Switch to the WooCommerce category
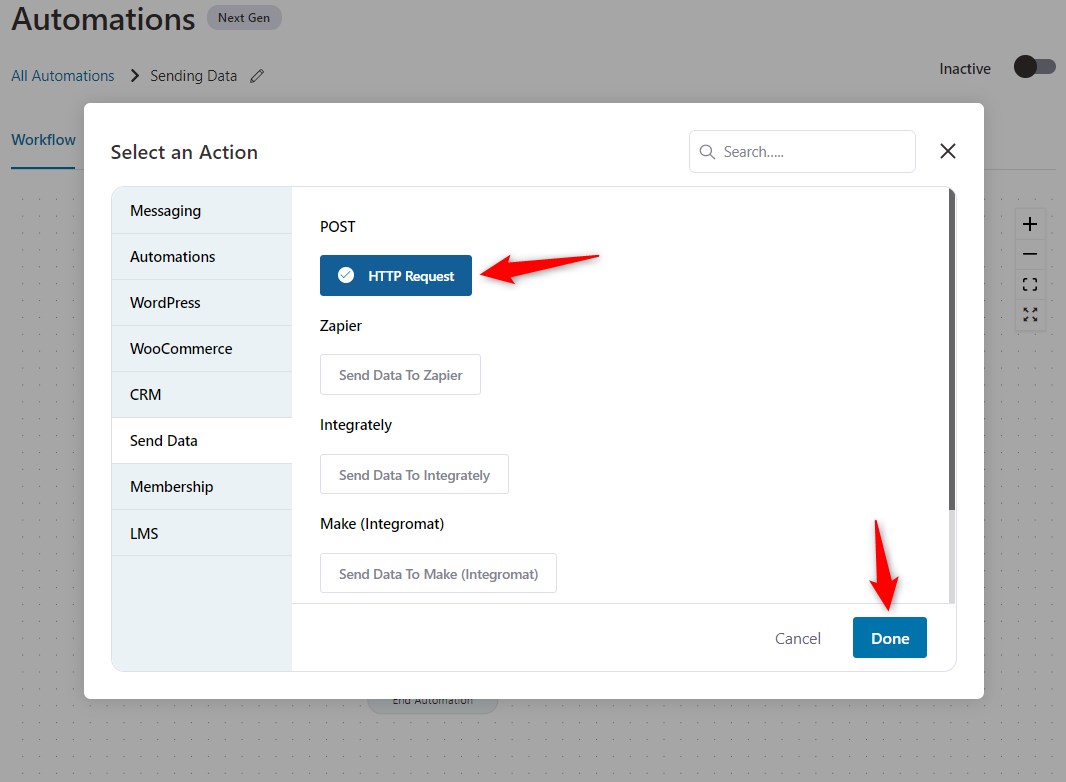 [181, 349]
